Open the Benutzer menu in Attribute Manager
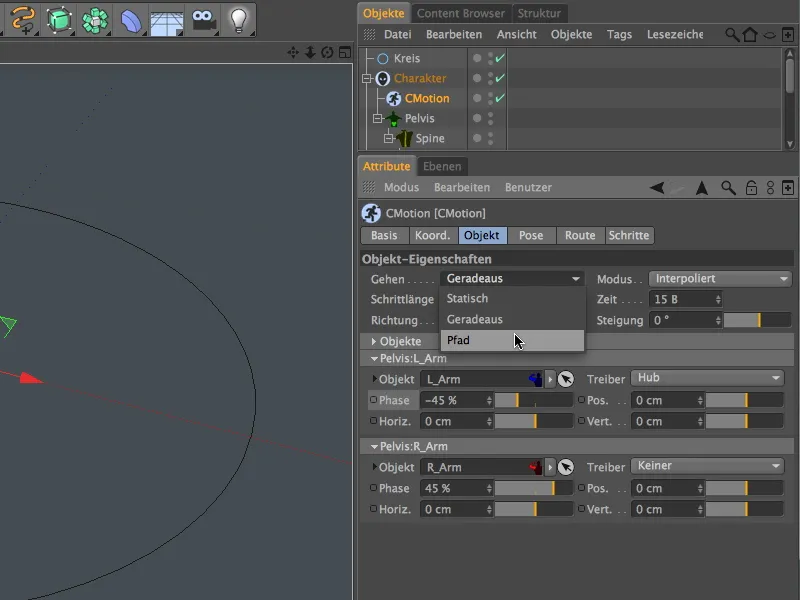Image resolution: width=800 pixels, height=600 pixels. (529, 187)
